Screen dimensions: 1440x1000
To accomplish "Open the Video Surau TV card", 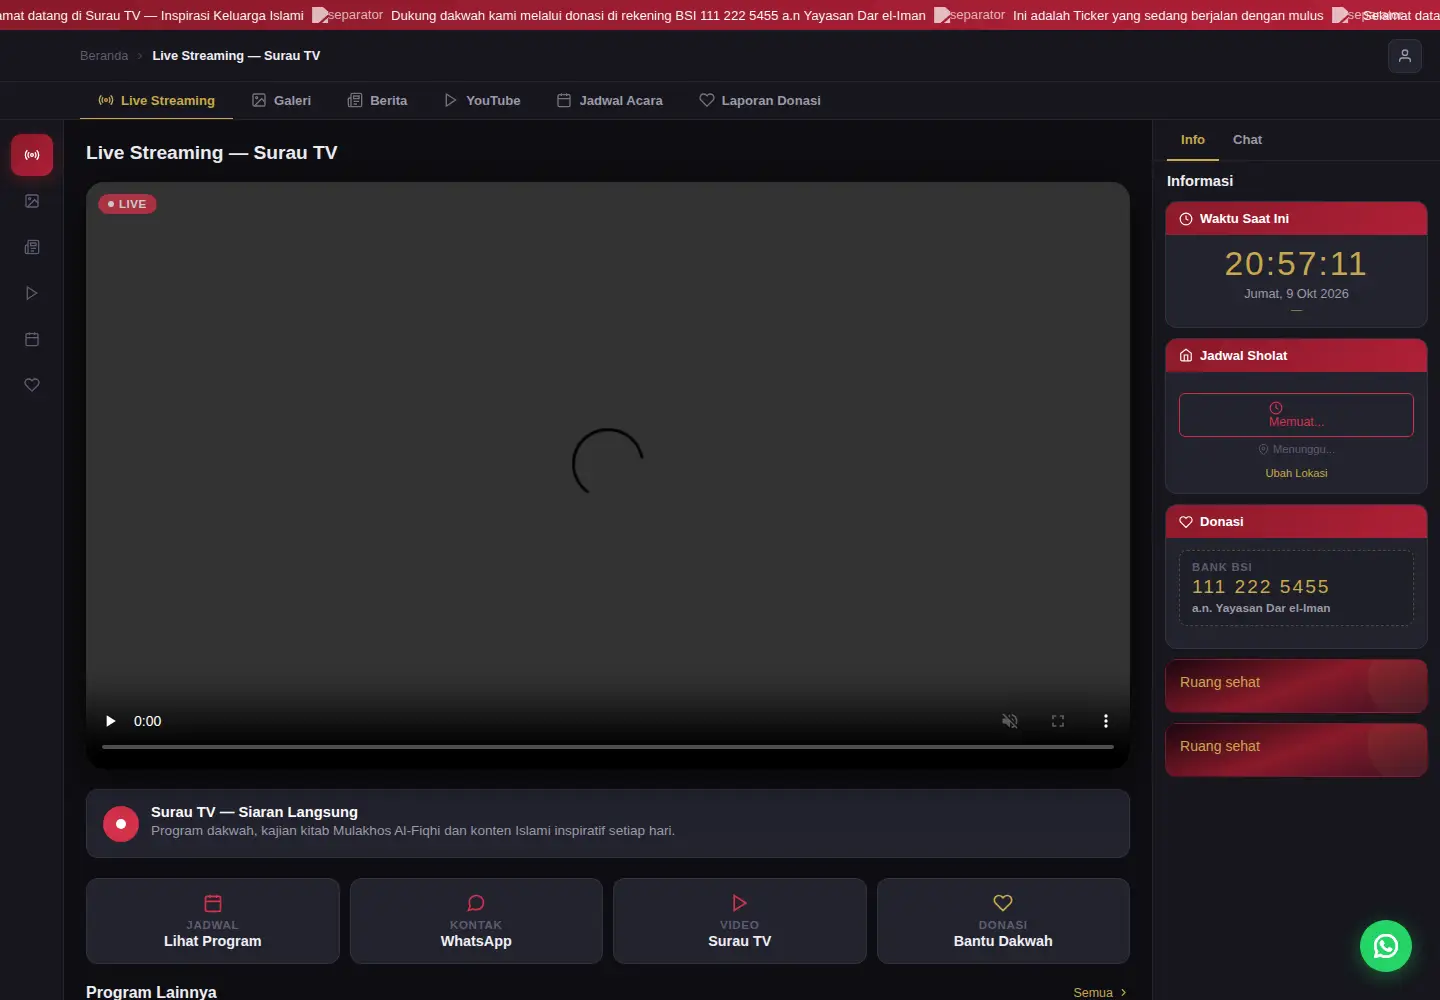I will (x=740, y=921).
